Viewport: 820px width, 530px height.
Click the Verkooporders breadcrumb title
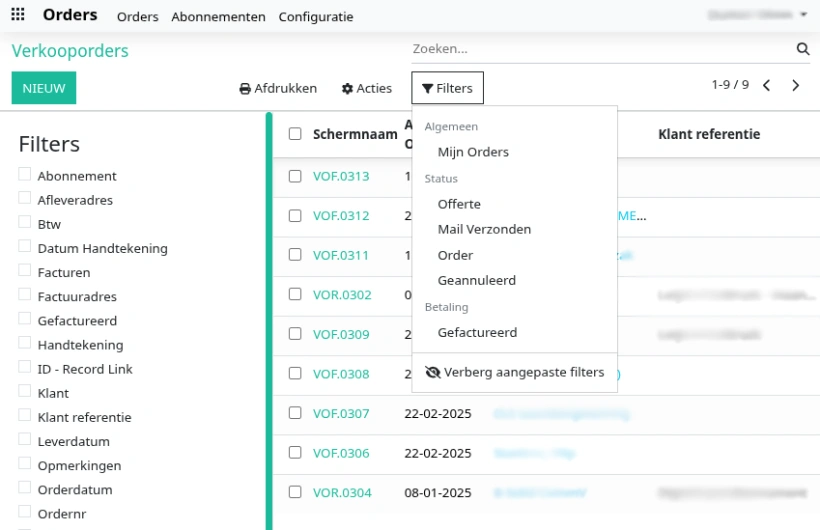pyautogui.click(x=70, y=51)
